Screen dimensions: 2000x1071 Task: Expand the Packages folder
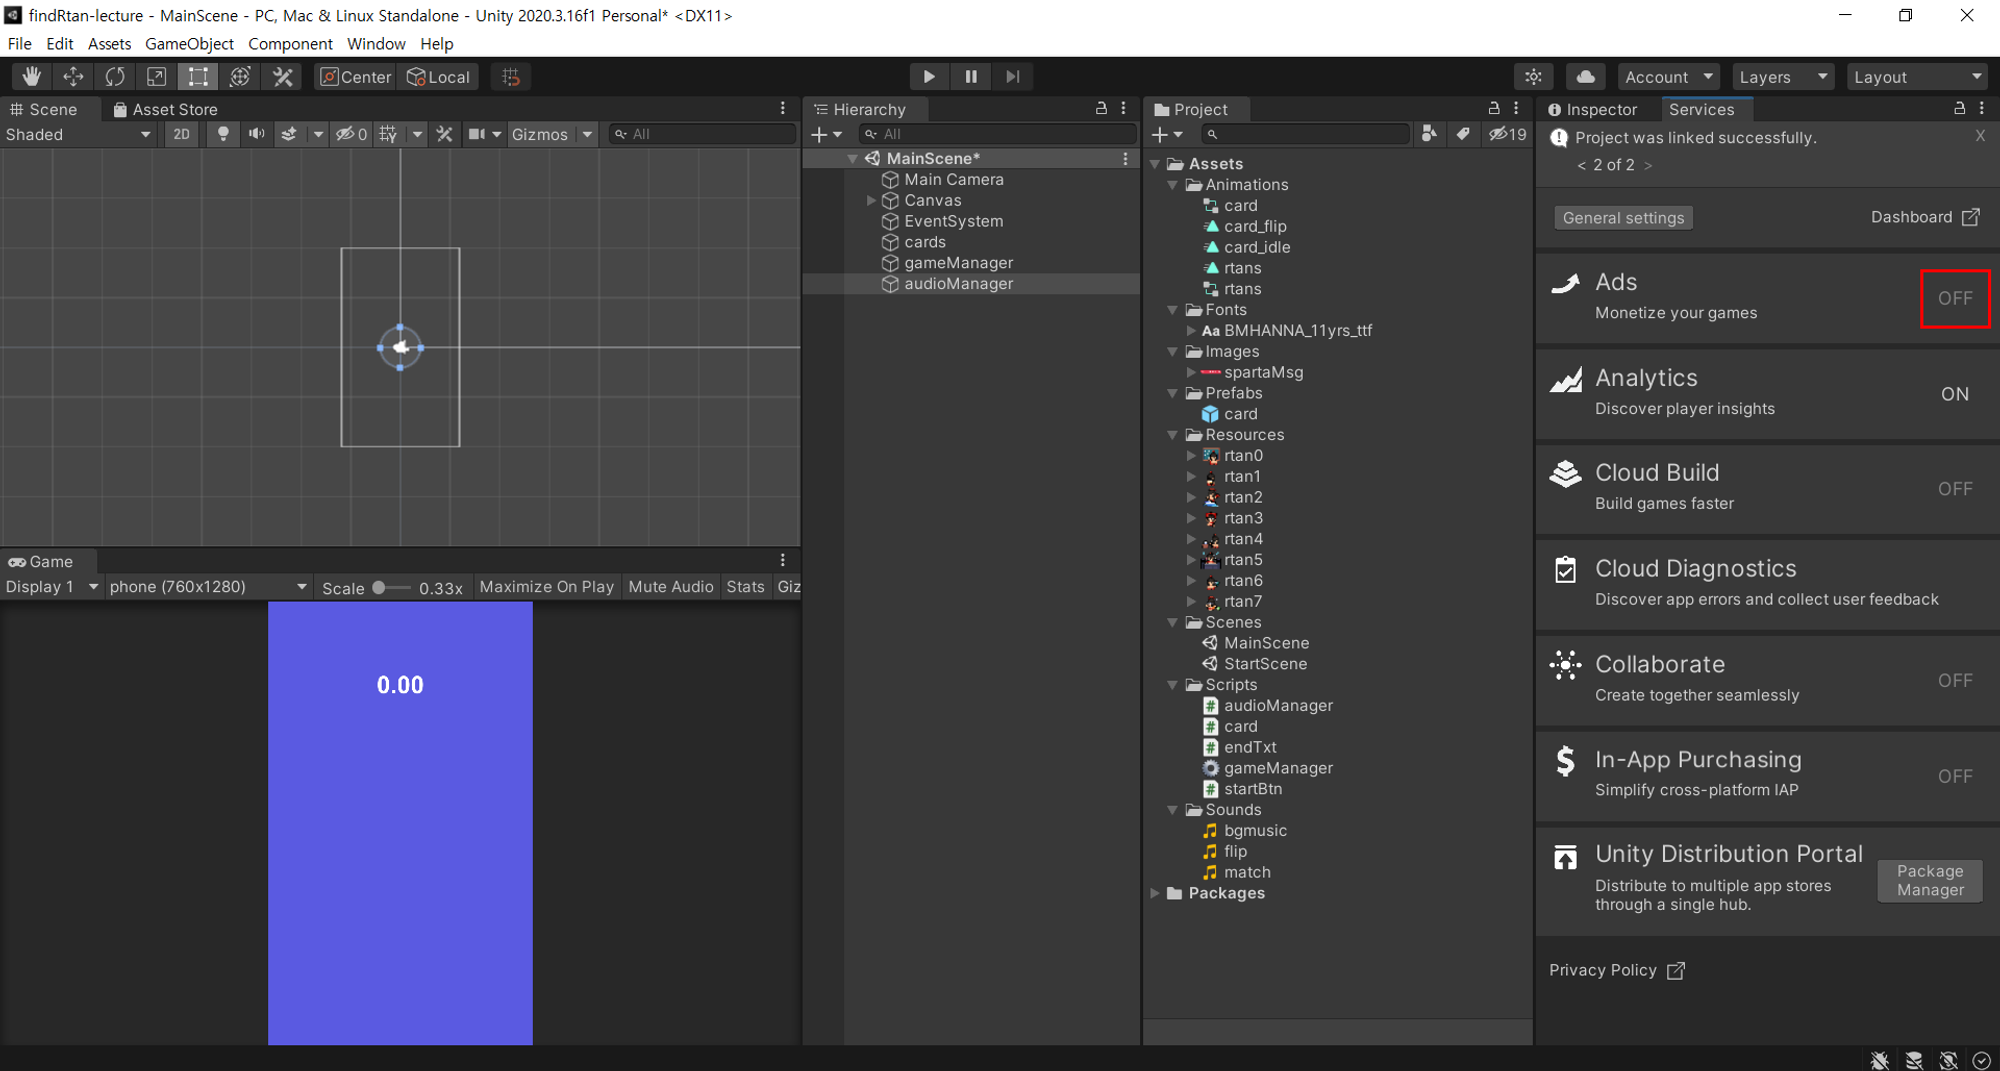(1156, 893)
